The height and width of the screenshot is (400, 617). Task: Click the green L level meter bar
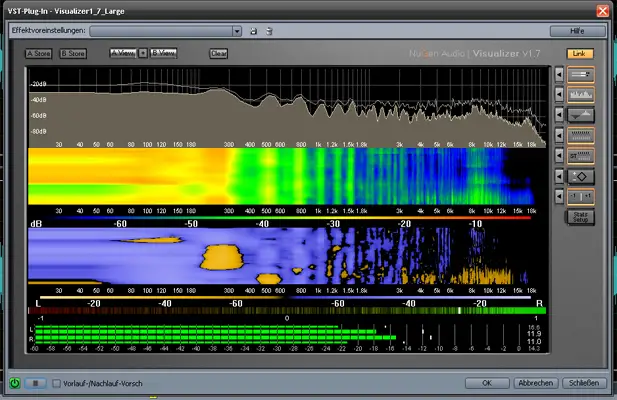pyautogui.click(x=205, y=330)
